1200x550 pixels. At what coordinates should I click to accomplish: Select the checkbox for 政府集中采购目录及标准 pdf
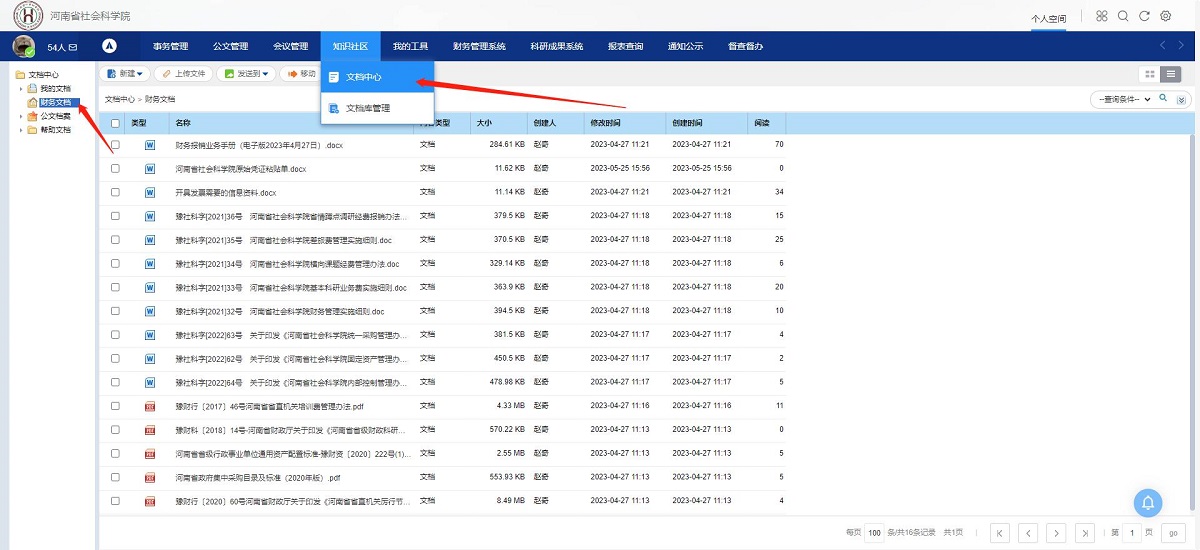(x=115, y=477)
